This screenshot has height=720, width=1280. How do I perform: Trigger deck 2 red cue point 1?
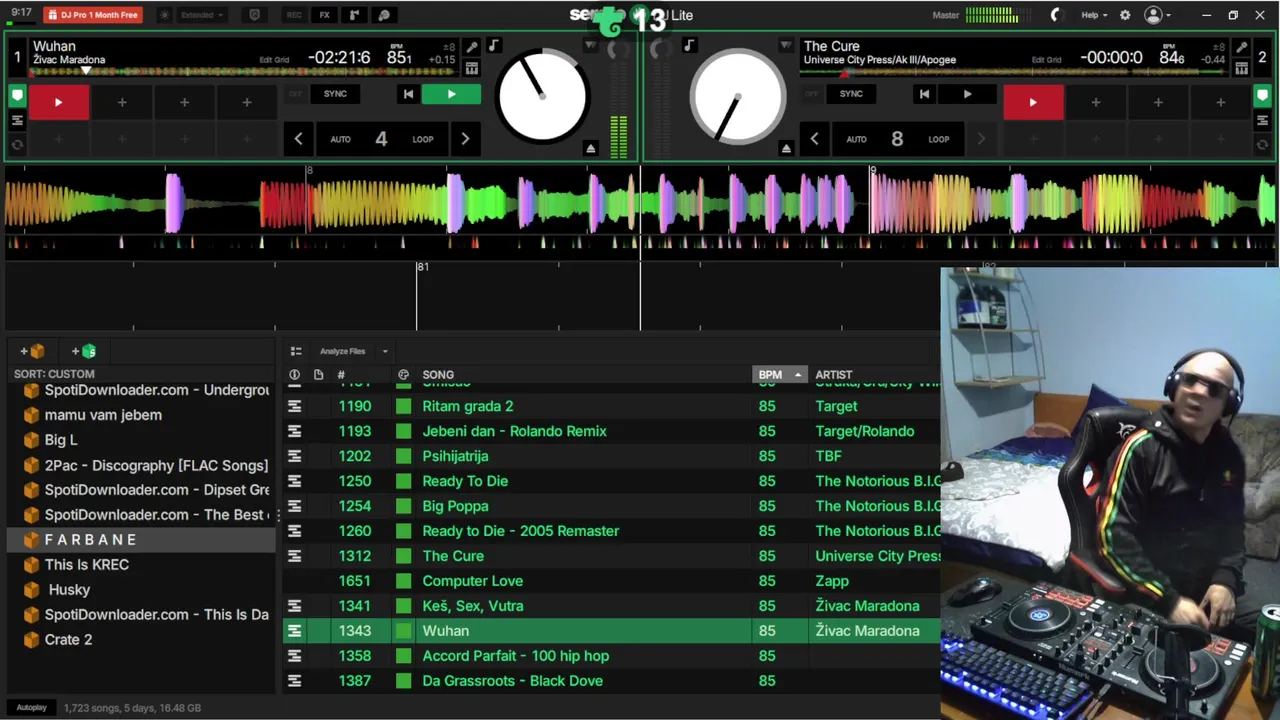1033,102
